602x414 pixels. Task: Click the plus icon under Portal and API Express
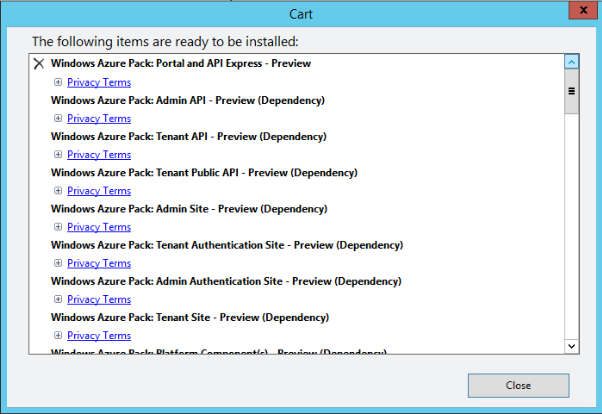(x=58, y=82)
